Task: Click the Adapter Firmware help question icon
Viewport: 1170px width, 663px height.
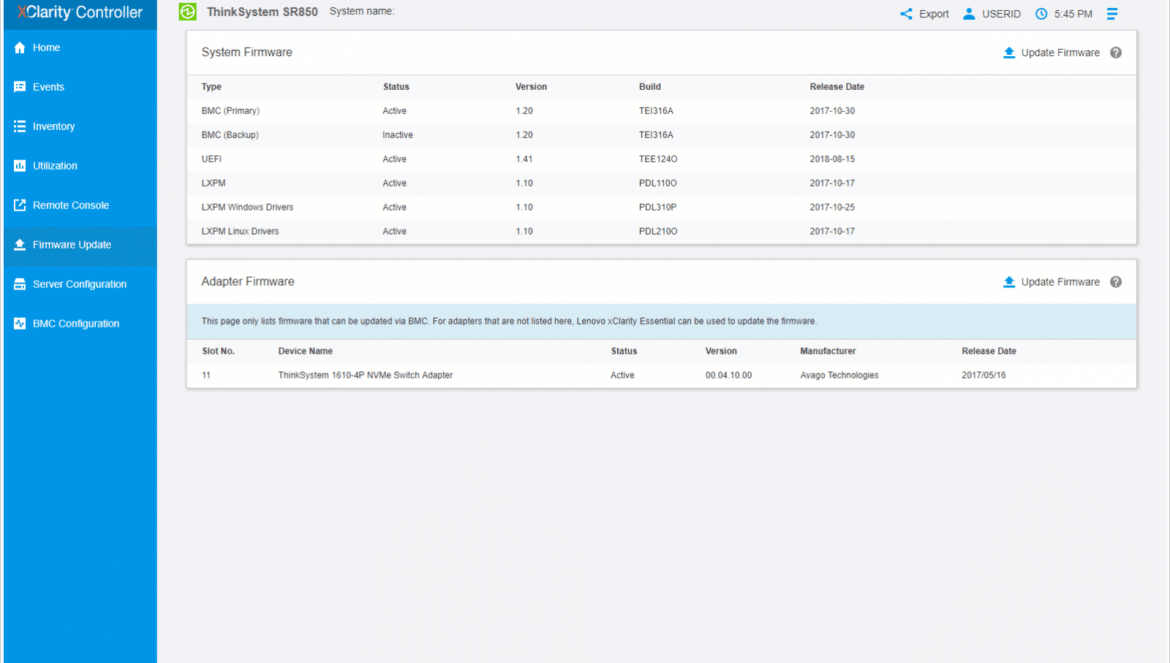Action: point(1116,282)
